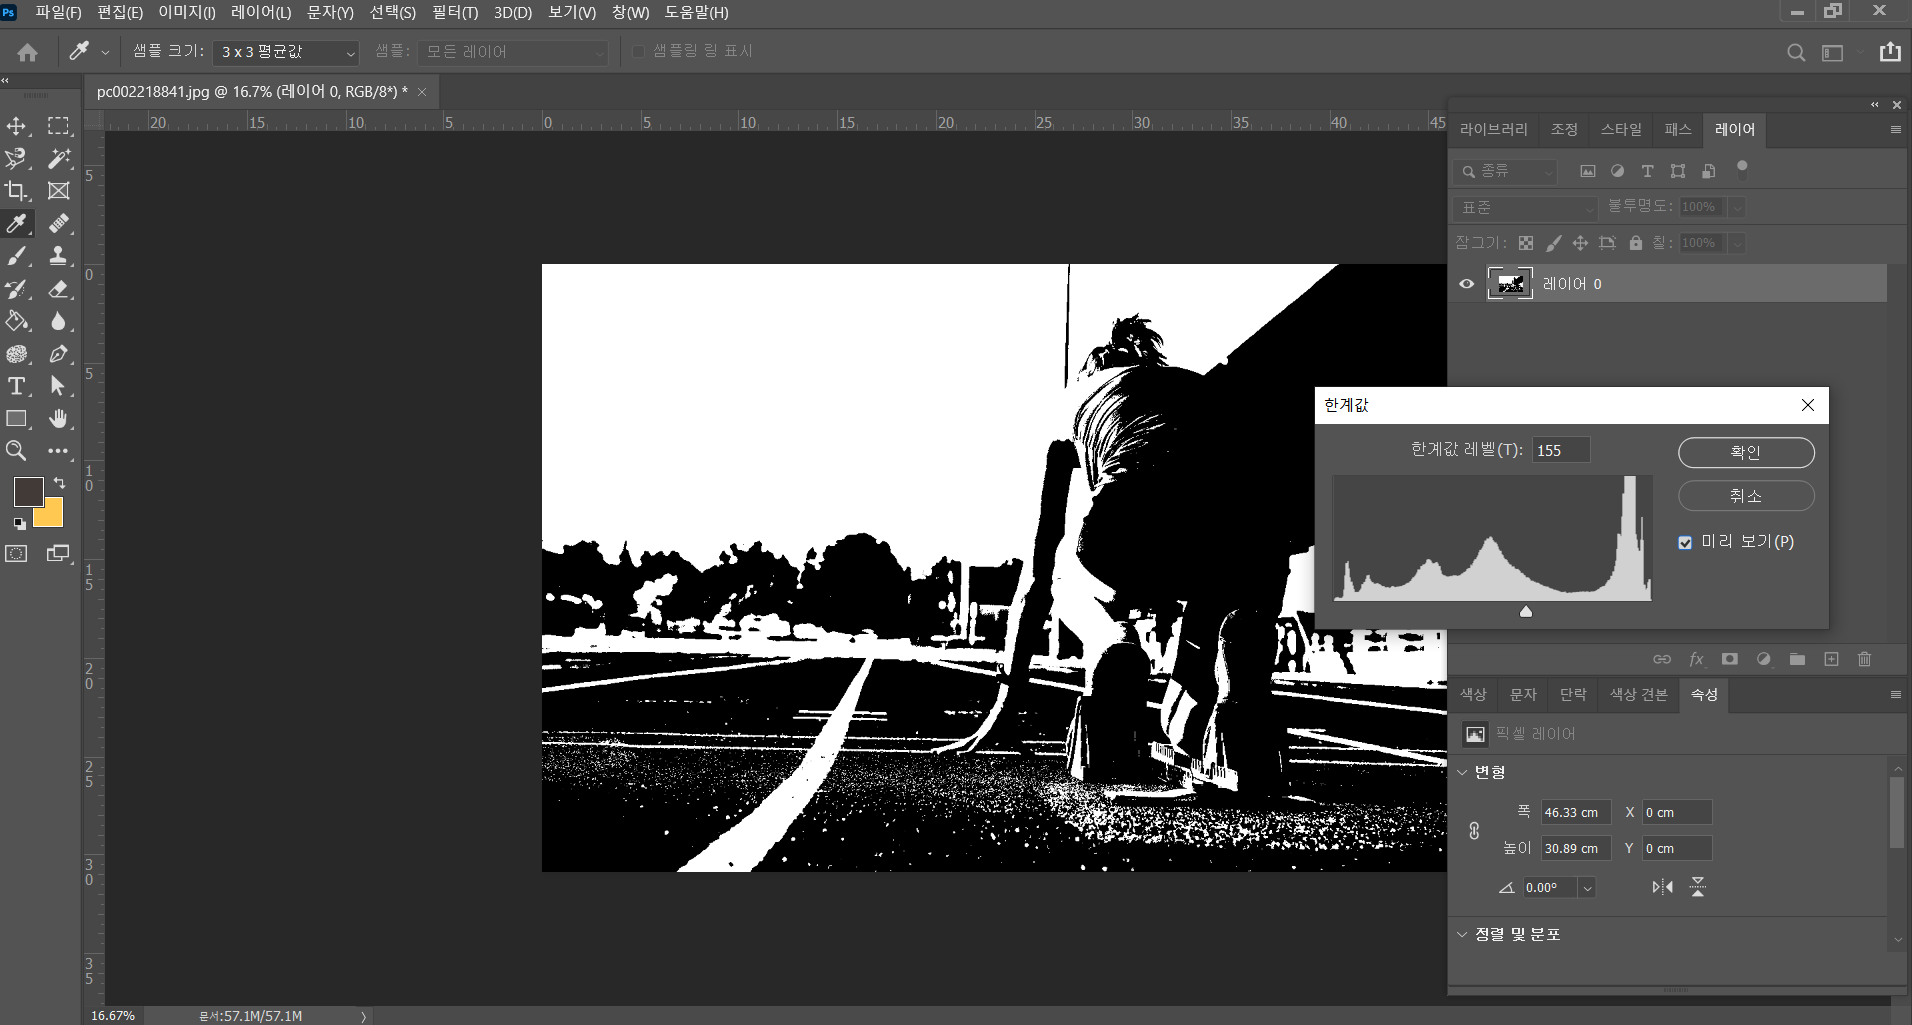This screenshot has width=1912, height=1025.
Task: Switch to the 조정 panel tab
Action: tap(1564, 130)
